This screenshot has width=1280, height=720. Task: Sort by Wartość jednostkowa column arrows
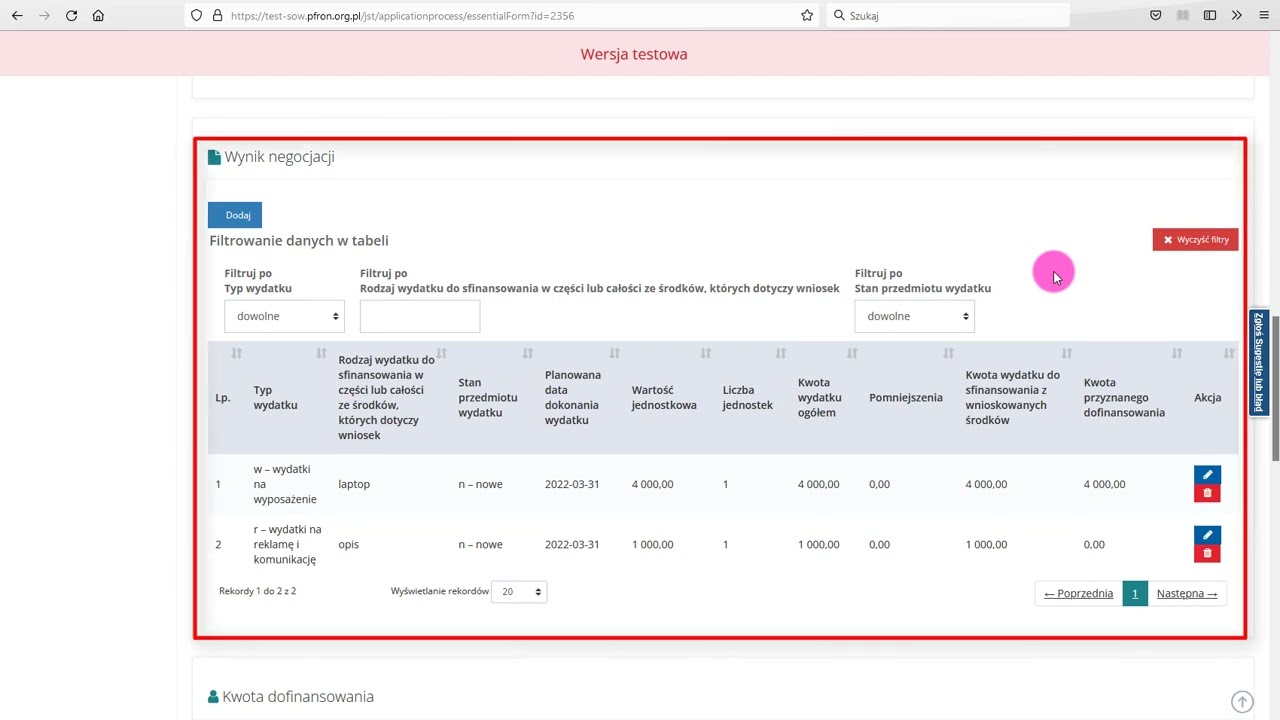(705, 353)
